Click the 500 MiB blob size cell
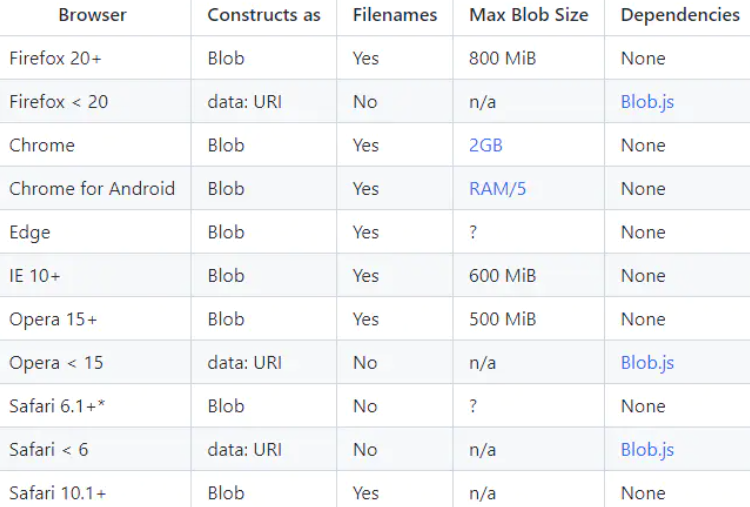This screenshot has width=750, height=507. (x=502, y=319)
